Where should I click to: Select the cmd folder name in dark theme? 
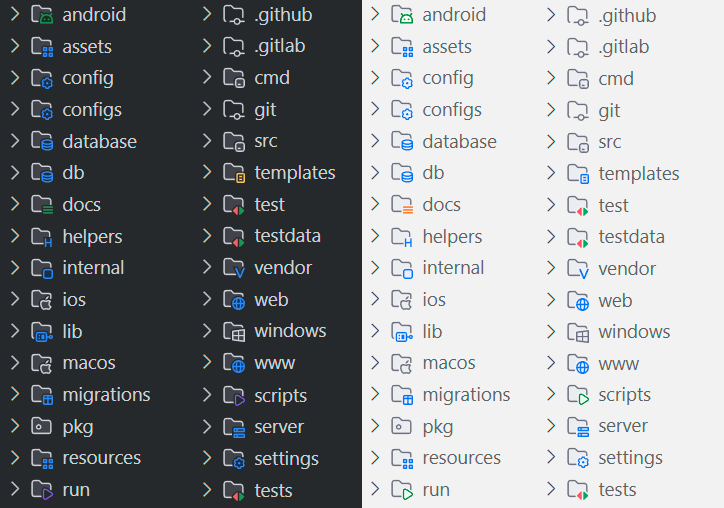click(272, 78)
